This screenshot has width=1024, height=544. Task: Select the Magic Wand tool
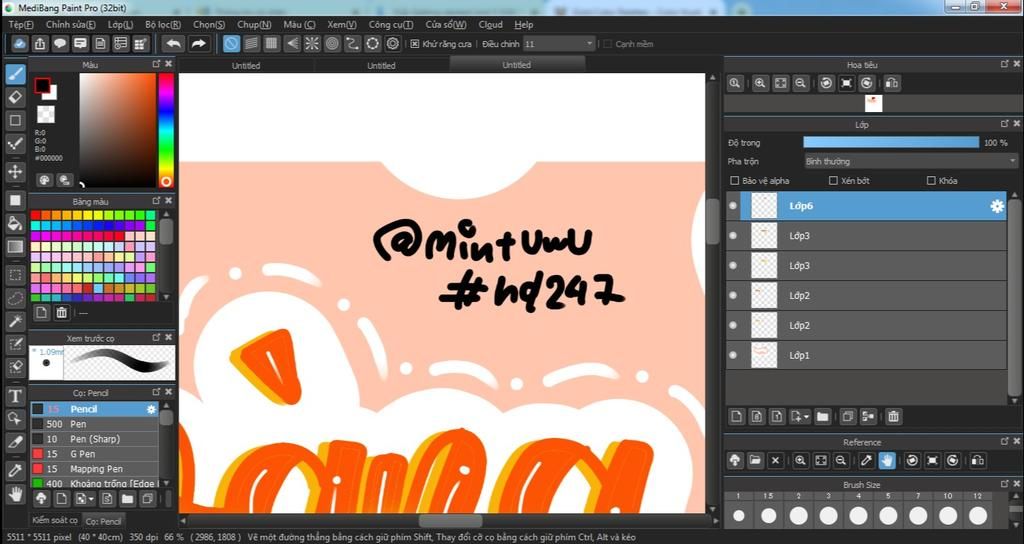[x=16, y=321]
